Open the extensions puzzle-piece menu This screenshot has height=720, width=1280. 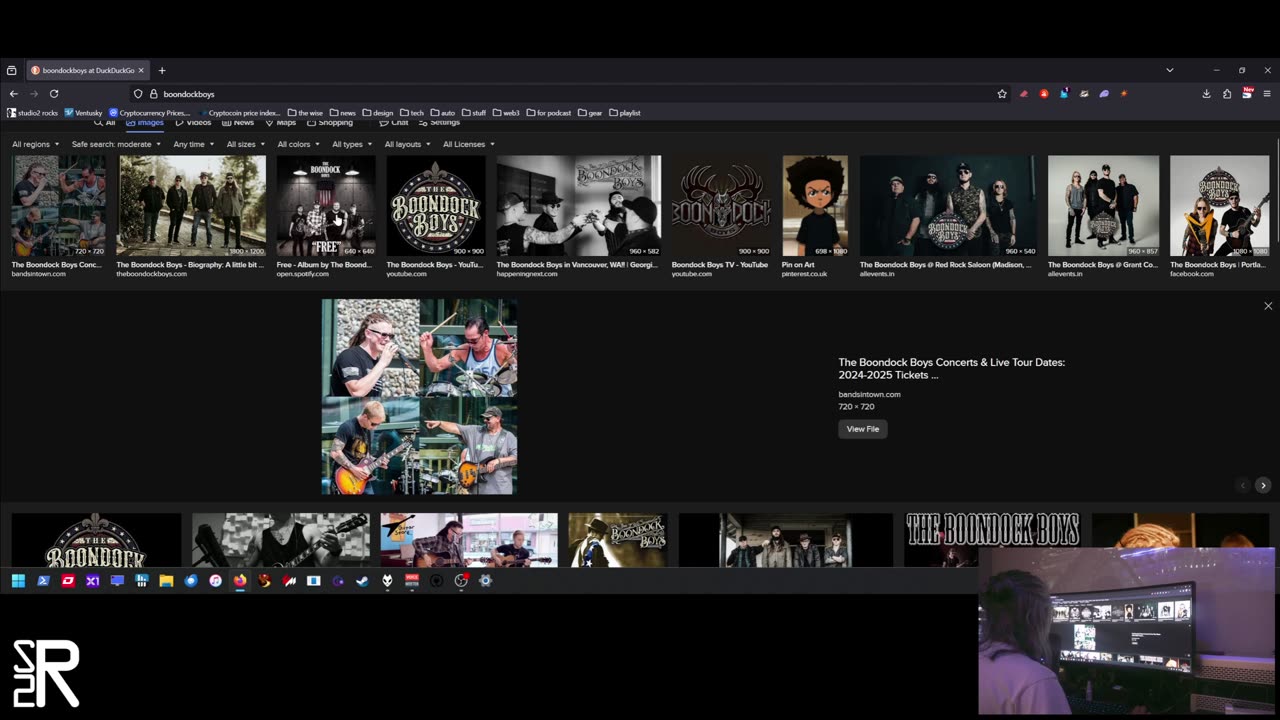(x=1227, y=94)
